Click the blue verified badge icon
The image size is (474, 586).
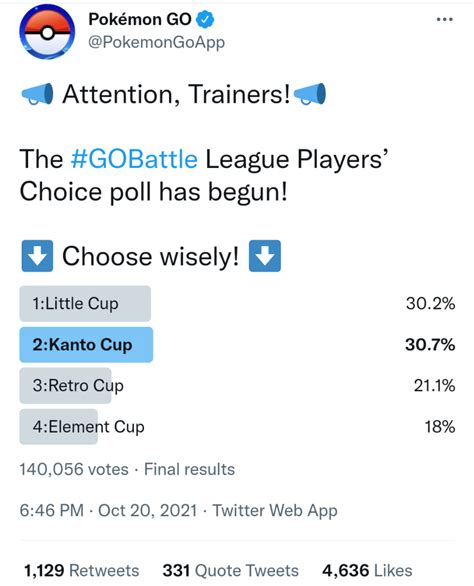click(205, 19)
